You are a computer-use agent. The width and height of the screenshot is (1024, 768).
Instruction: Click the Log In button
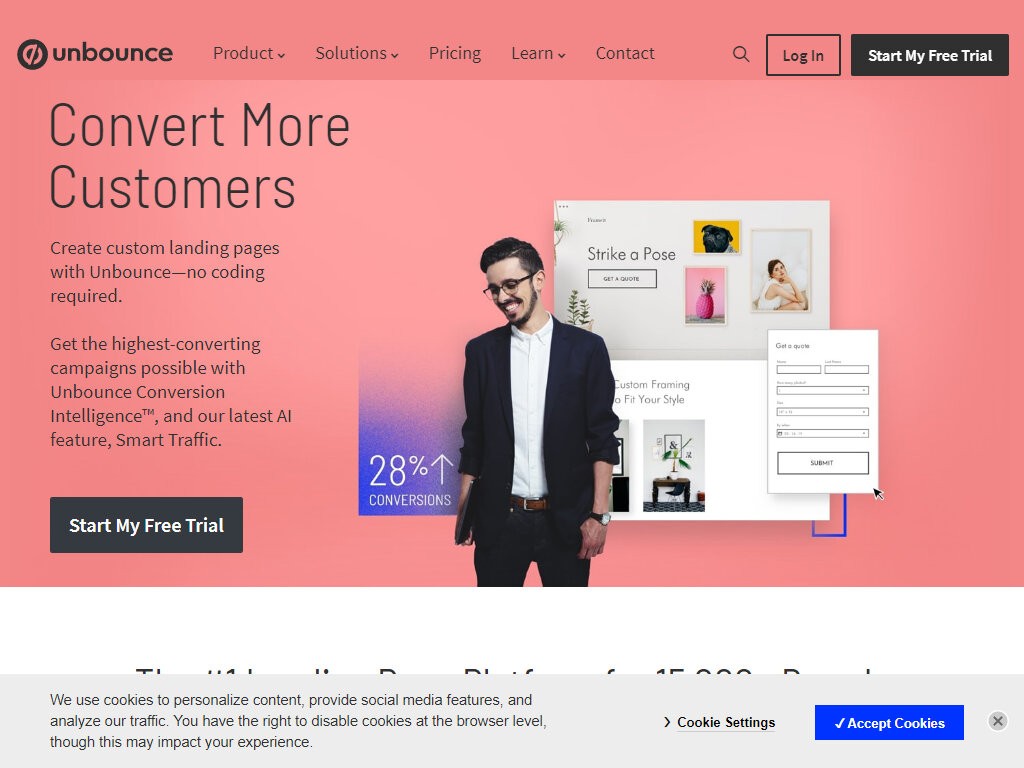[803, 55]
